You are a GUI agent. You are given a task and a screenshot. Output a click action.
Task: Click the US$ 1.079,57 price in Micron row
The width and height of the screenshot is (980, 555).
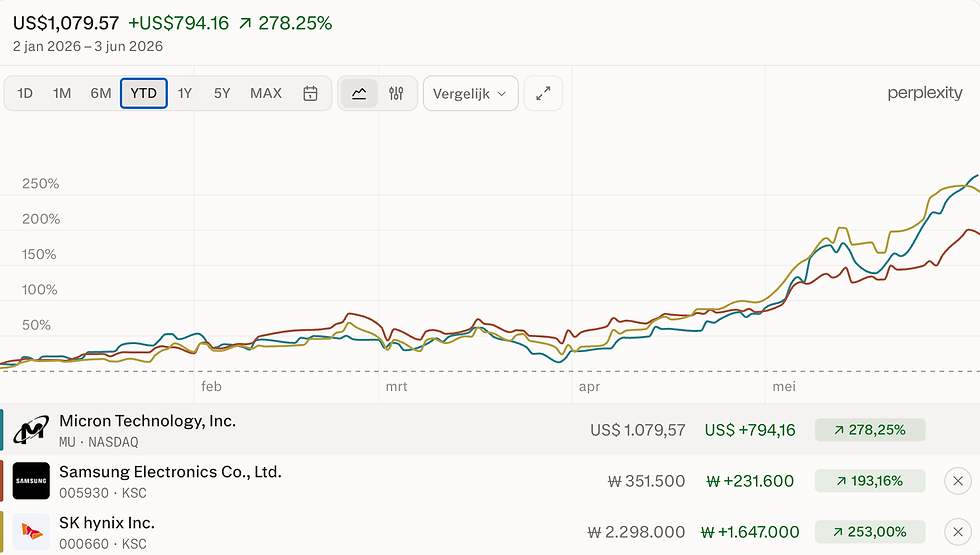coord(638,430)
